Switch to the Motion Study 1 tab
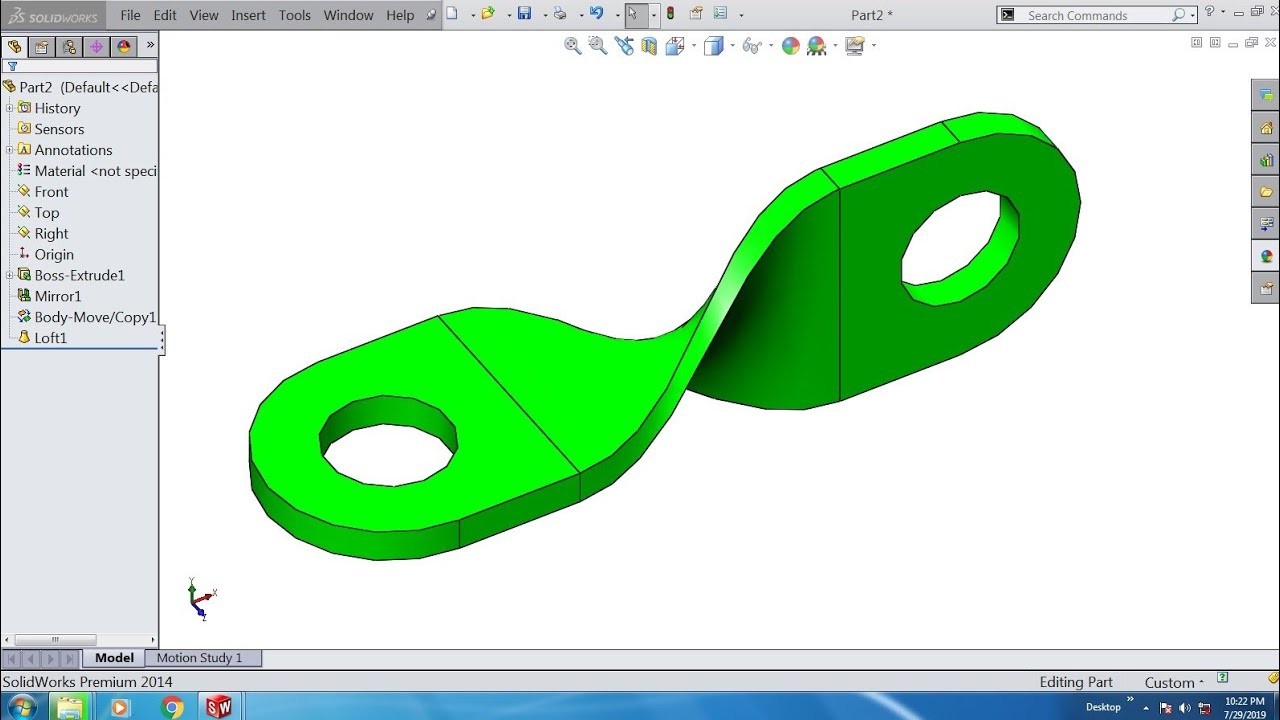The width and height of the screenshot is (1280, 720). coord(200,658)
